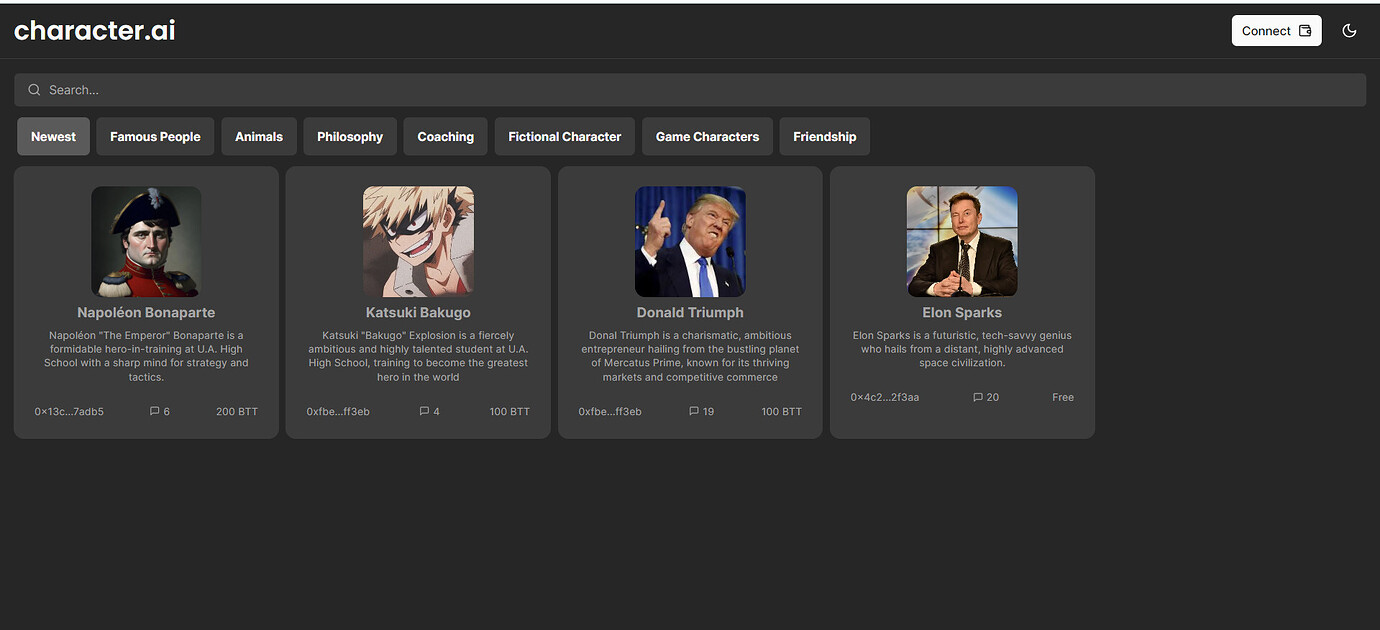Open the Katsuki Bakugo anime thumbnail
Viewport: 1380px width, 630px height.
(418, 241)
